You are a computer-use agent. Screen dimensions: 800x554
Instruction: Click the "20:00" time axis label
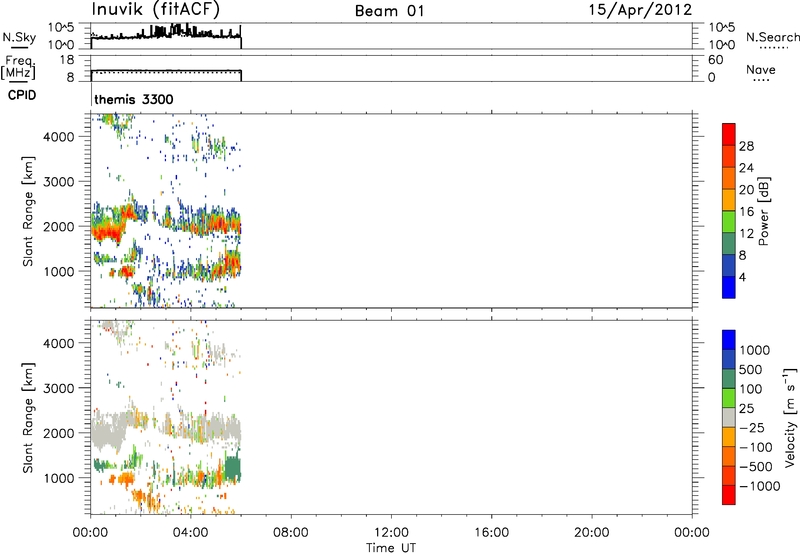[592, 533]
